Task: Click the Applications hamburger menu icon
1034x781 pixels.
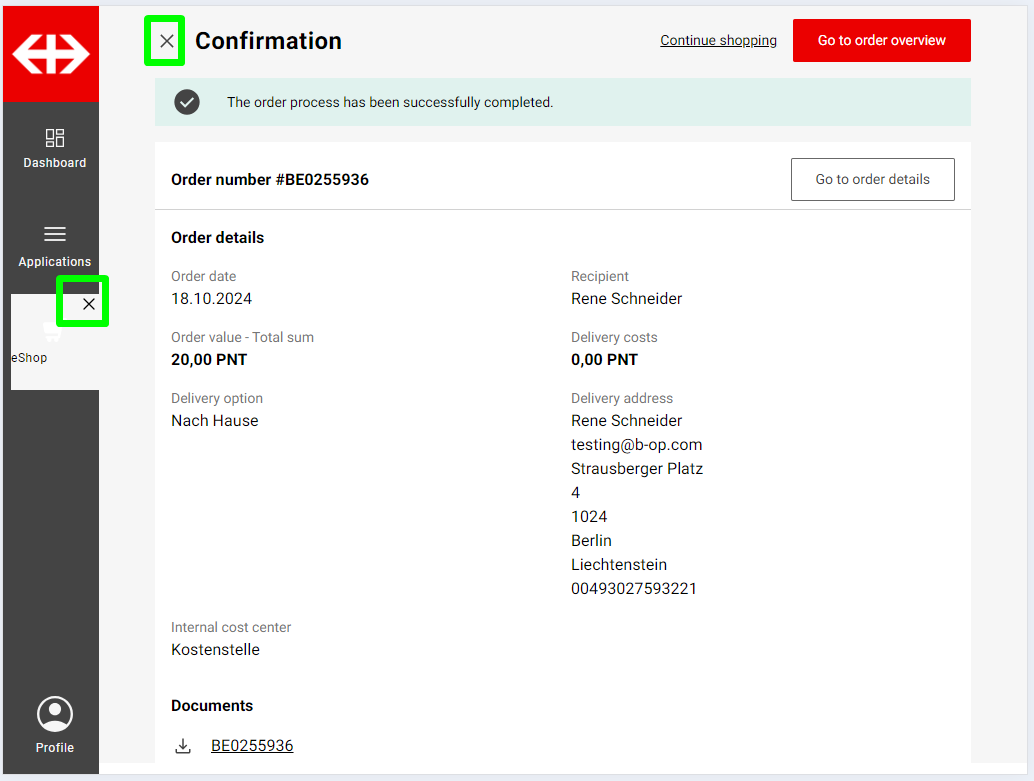Action: coord(55,234)
